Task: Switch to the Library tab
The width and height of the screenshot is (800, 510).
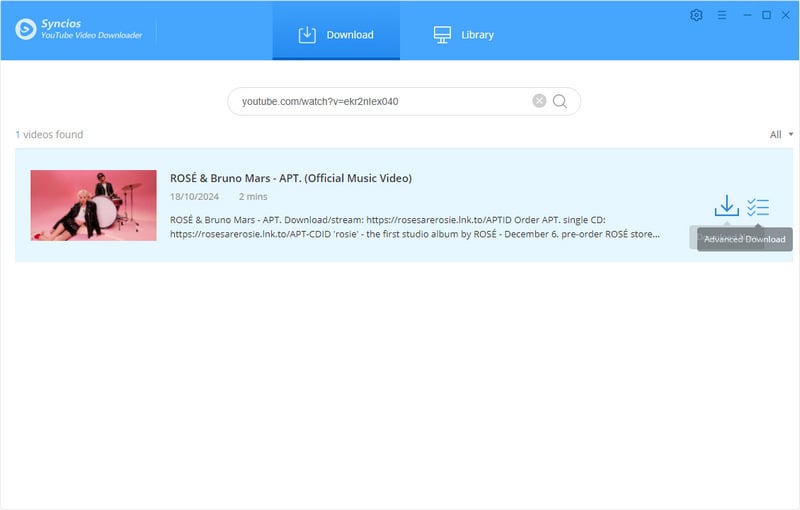Action: coord(463,35)
